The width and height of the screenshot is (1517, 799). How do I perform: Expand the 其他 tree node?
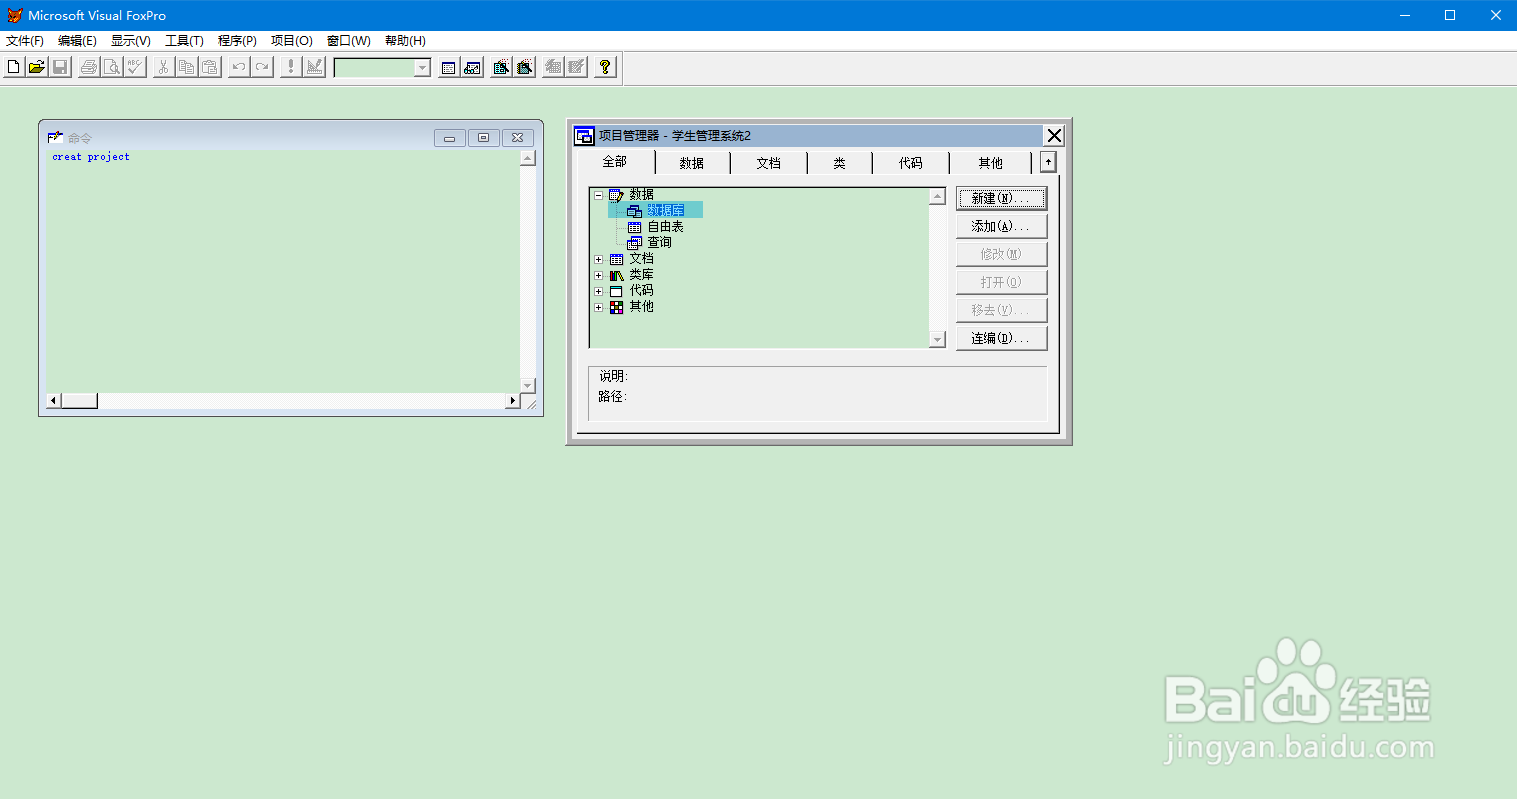599,307
